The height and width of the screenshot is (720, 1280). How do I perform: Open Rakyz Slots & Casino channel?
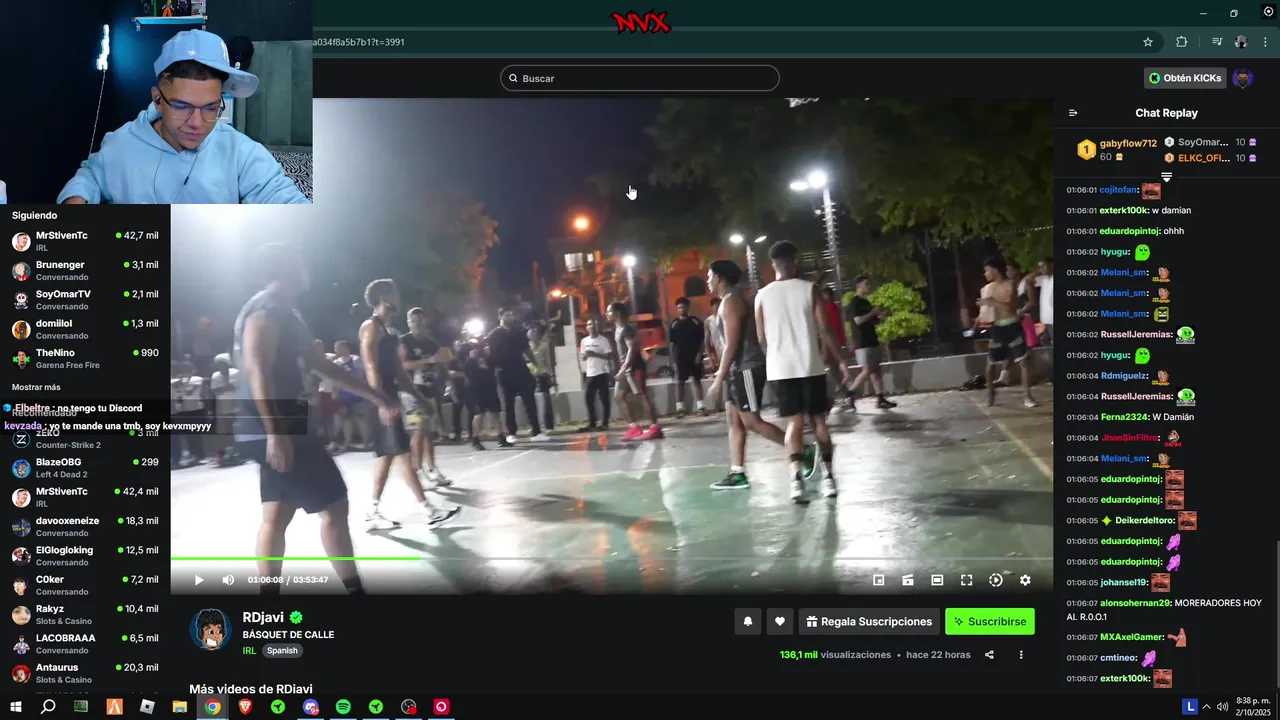point(85,614)
